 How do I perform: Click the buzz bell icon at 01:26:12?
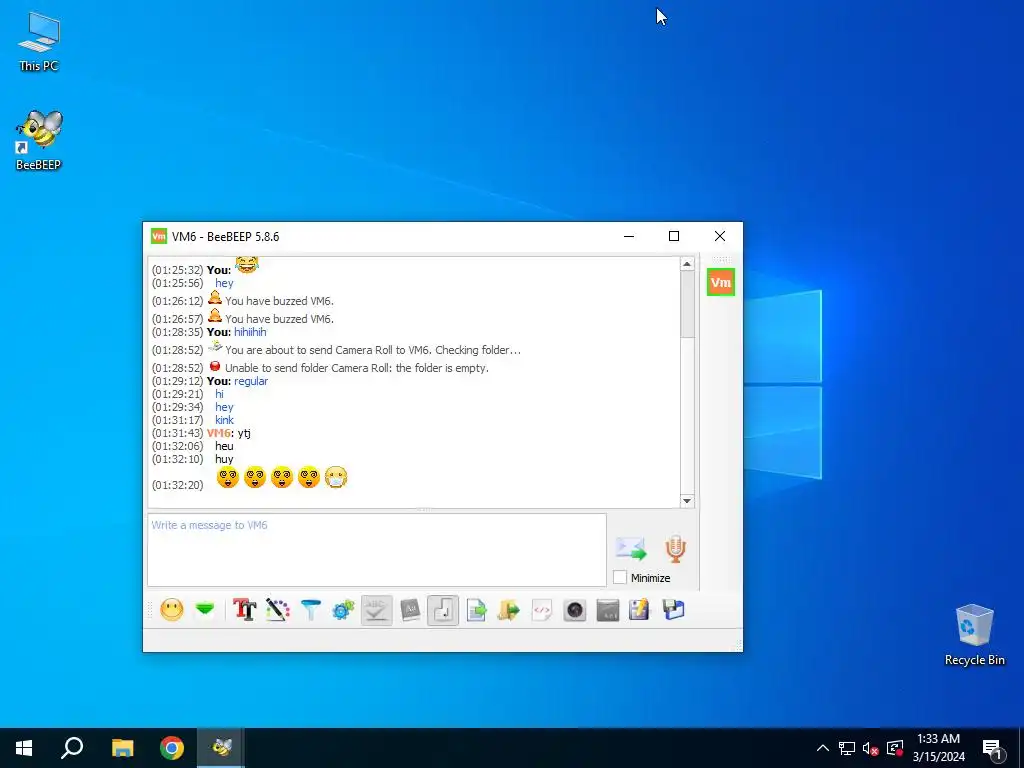pos(215,298)
